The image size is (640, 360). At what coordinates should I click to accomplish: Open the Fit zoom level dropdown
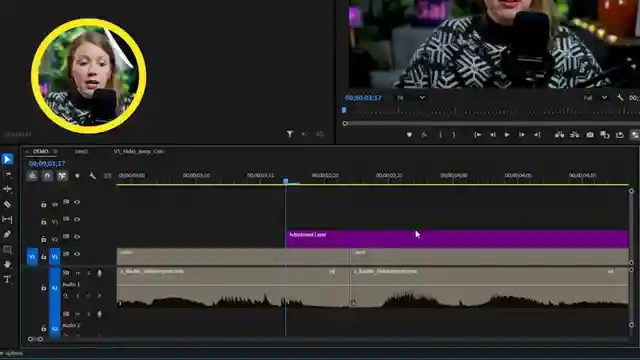(411, 98)
